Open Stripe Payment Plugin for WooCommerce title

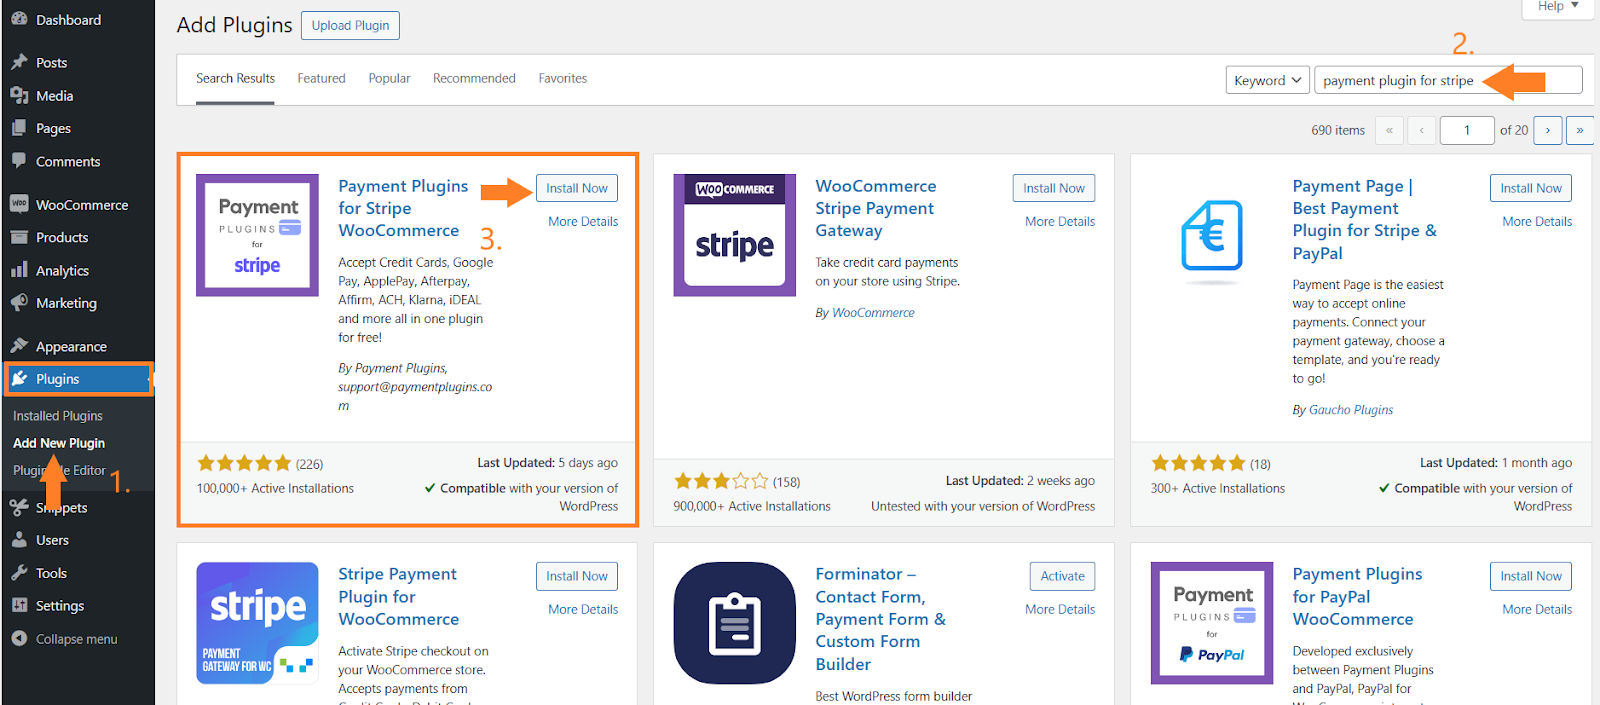[x=398, y=596]
